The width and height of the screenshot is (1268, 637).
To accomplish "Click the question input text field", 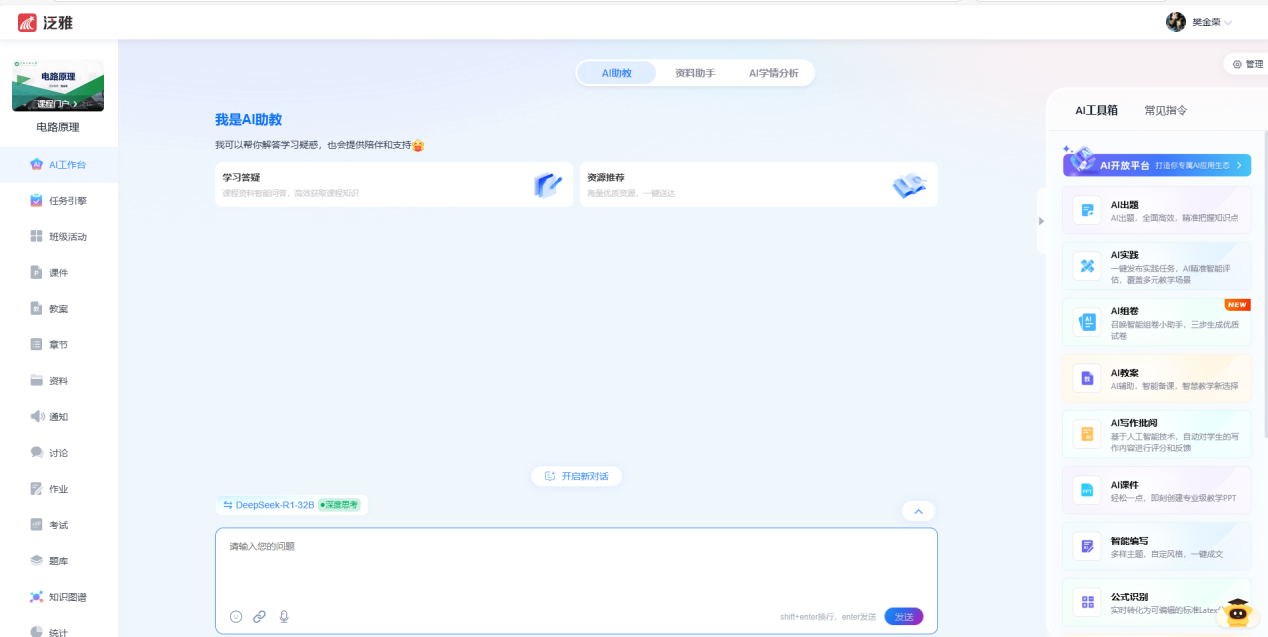I will [x=576, y=565].
